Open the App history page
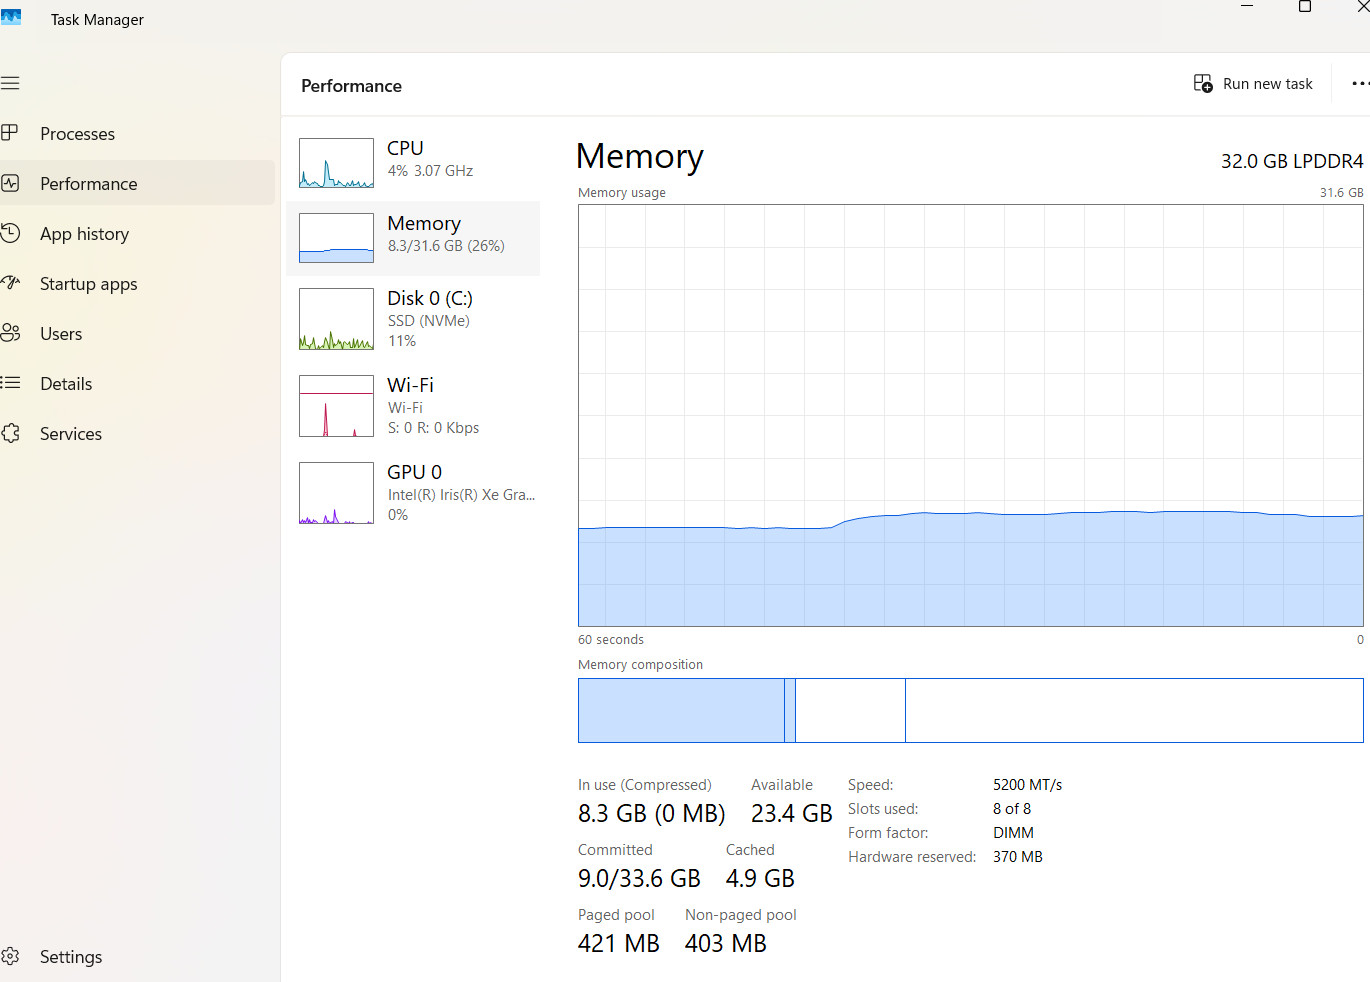This screenshot has height=982, width=1370. 137,233
